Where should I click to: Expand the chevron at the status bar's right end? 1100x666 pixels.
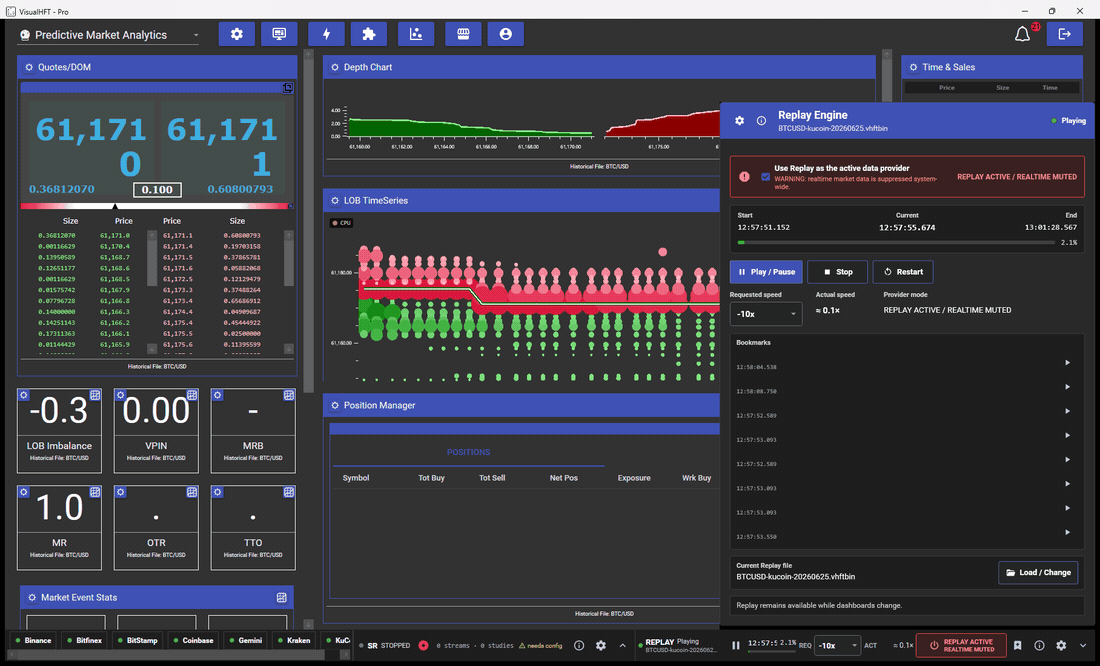pos(1082,646)
